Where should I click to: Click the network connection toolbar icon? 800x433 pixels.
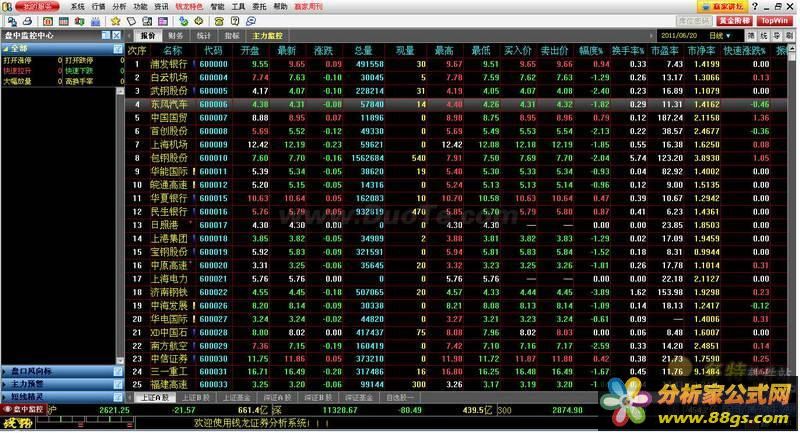click(12, 21)
